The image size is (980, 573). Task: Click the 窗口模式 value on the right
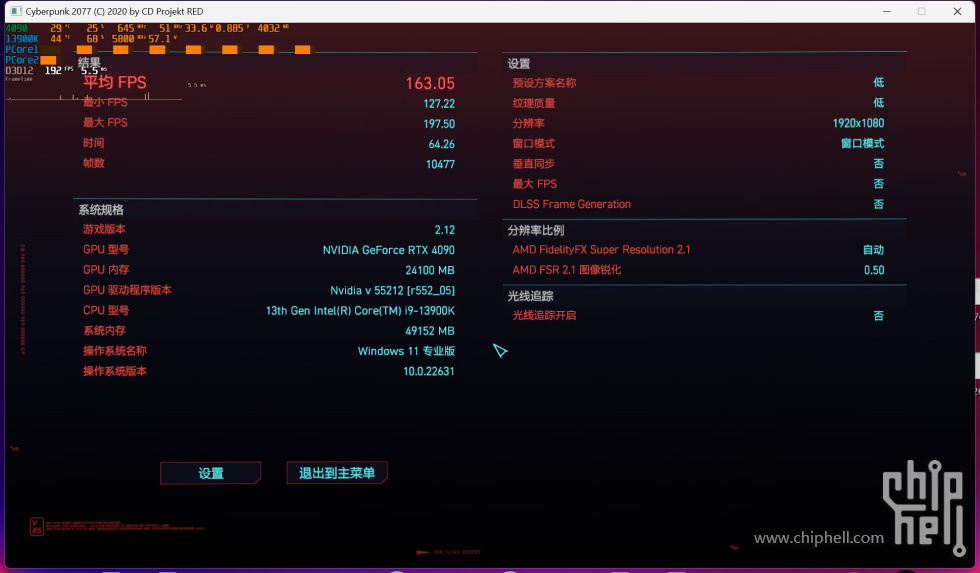point(862,144)
